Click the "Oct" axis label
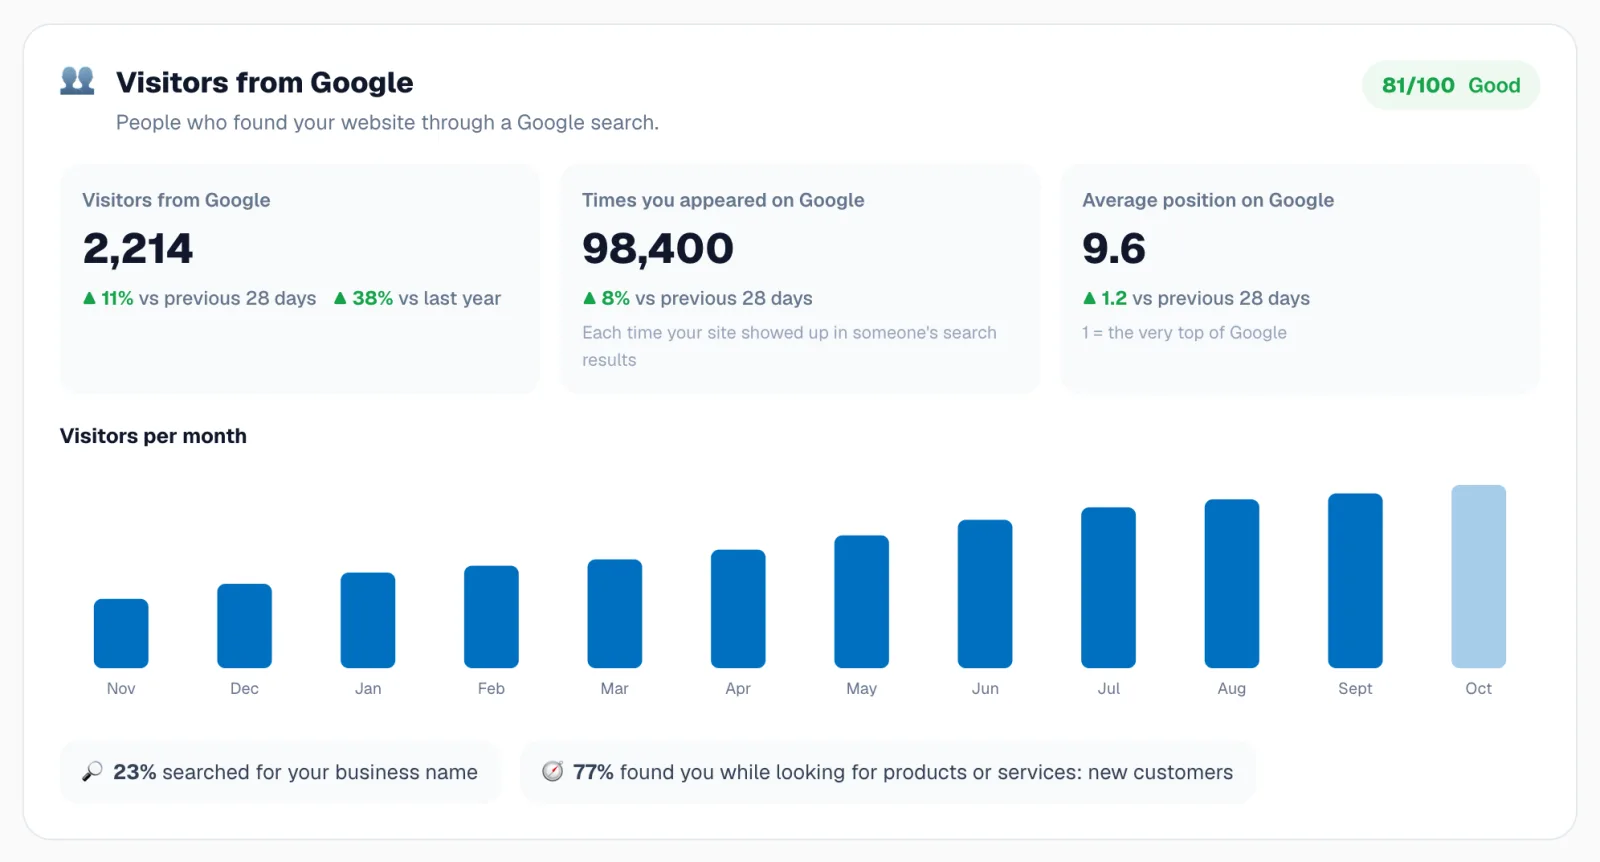This screenshot has height=862, width=1600. tap(1479, 688)
